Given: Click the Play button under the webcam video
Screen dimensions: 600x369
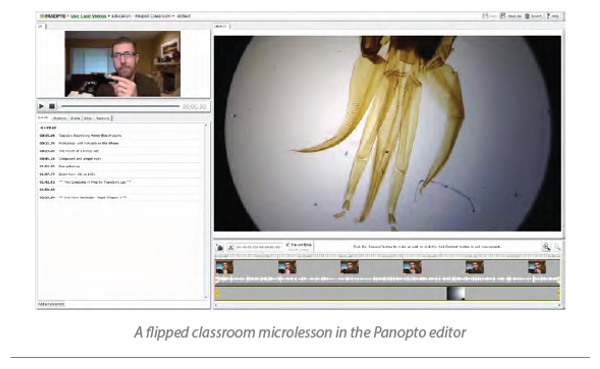Looking at the screenshot, I should (41, 106).
